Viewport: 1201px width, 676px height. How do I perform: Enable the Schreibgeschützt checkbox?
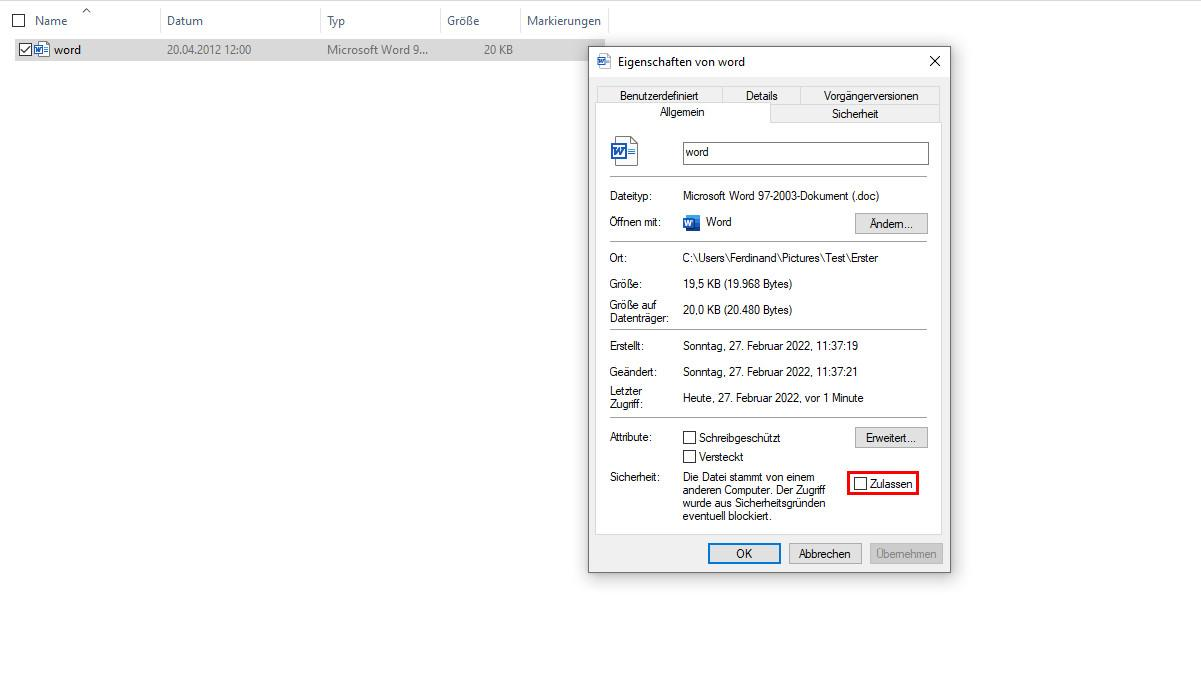pos(689,438)
